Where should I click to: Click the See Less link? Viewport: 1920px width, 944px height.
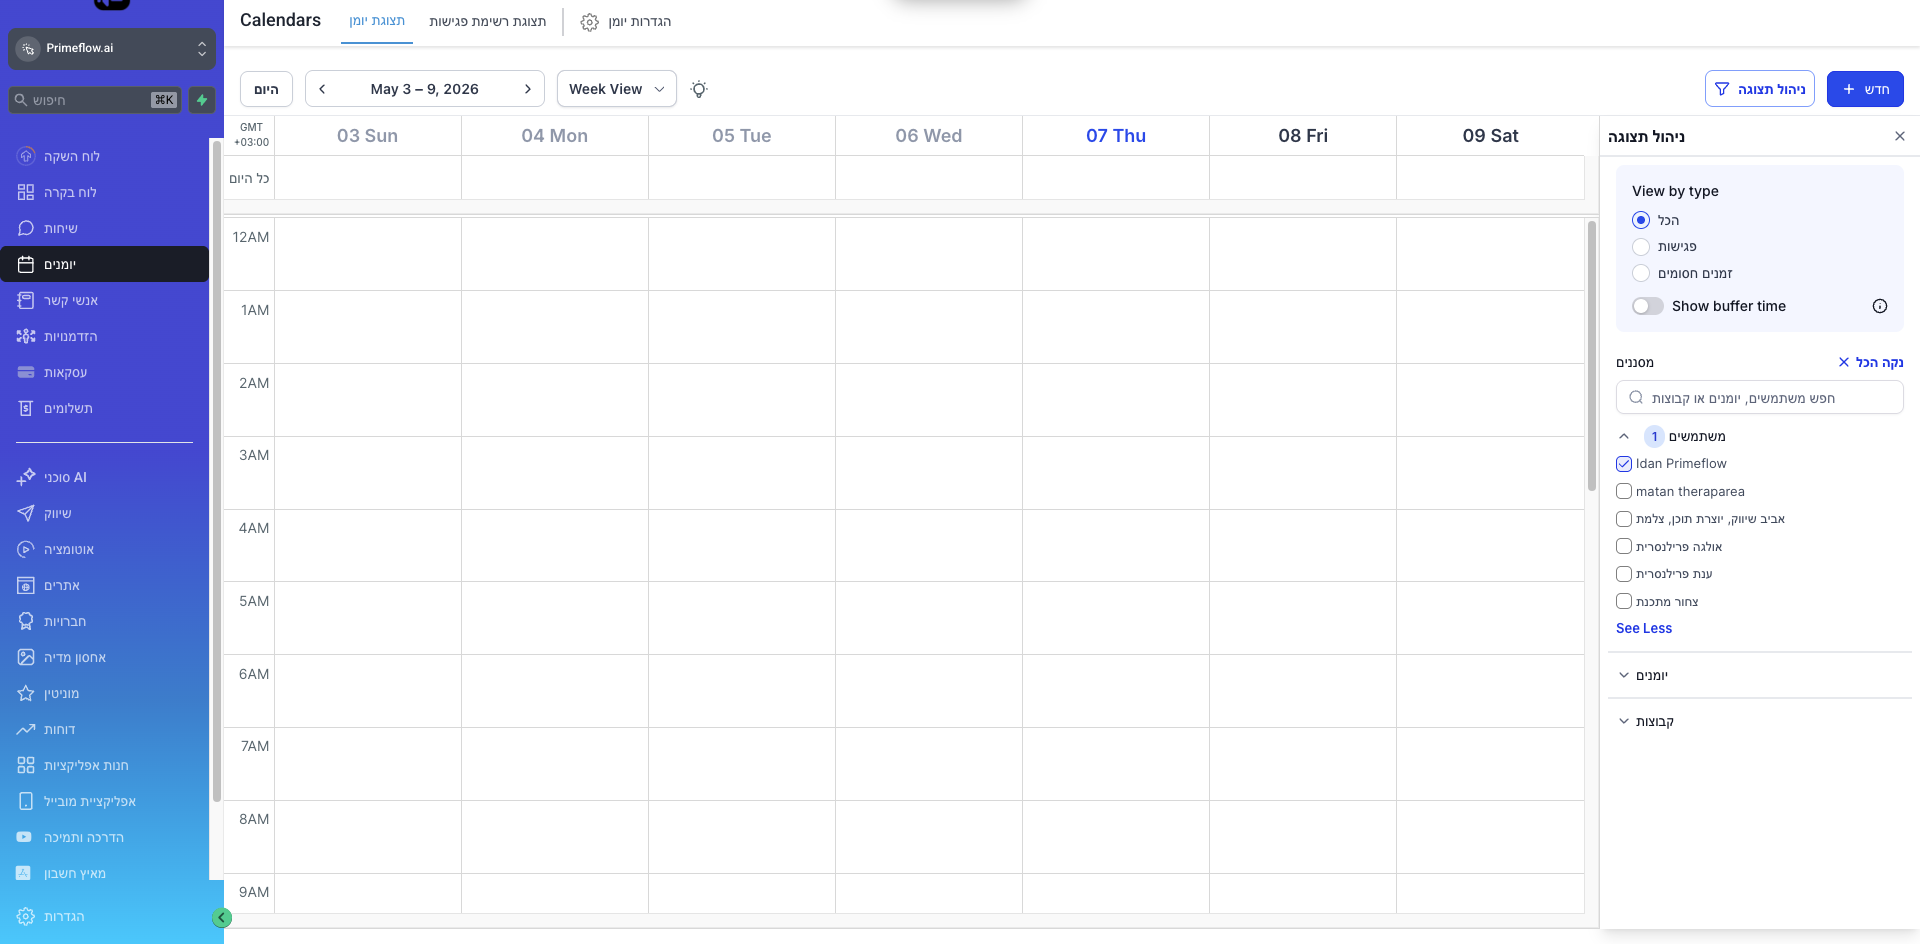pos(1644,628)
